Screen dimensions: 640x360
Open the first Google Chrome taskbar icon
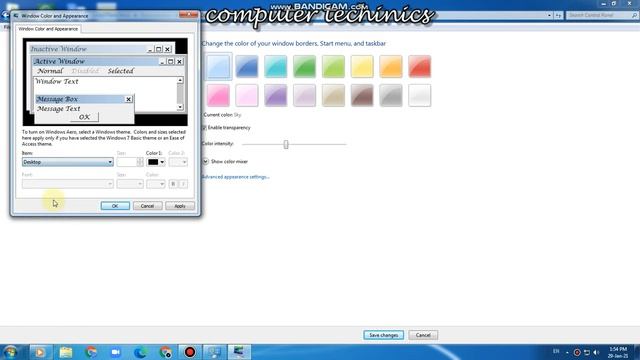[x=91, y=352]
